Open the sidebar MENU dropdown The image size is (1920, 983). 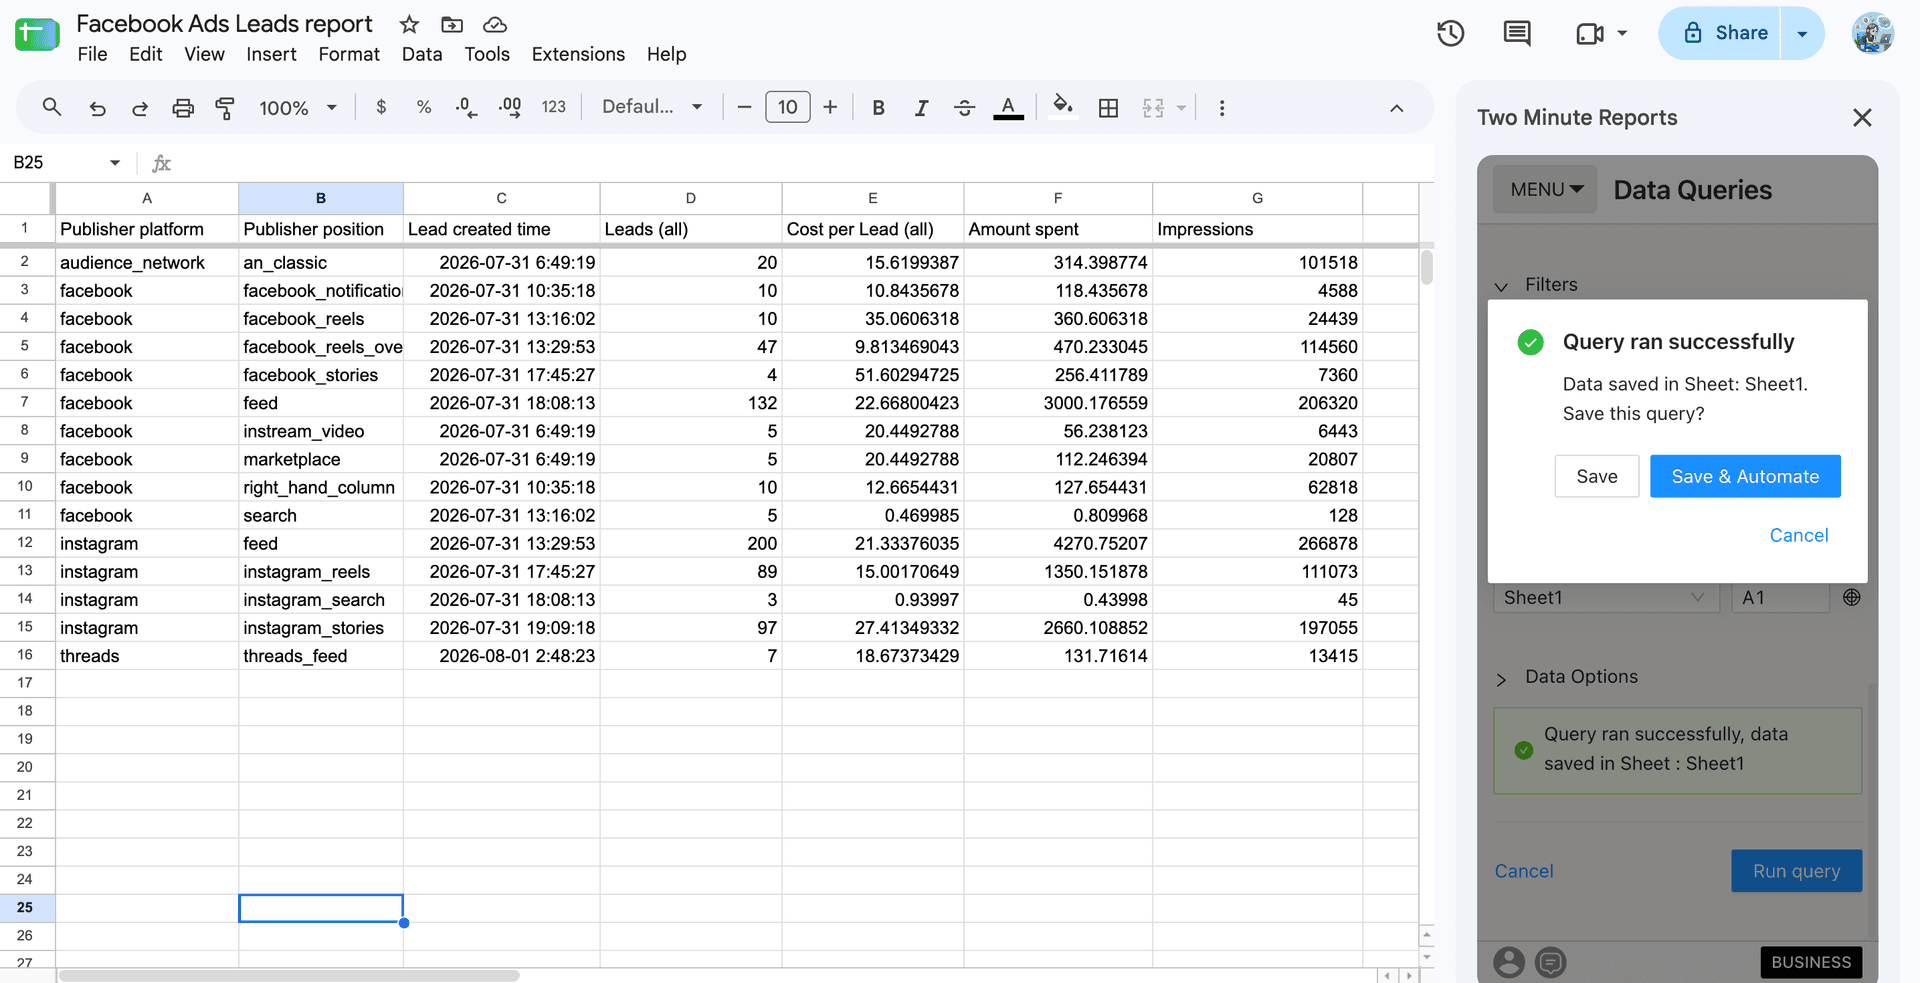pyautogui.click(x=1546, y=189)
